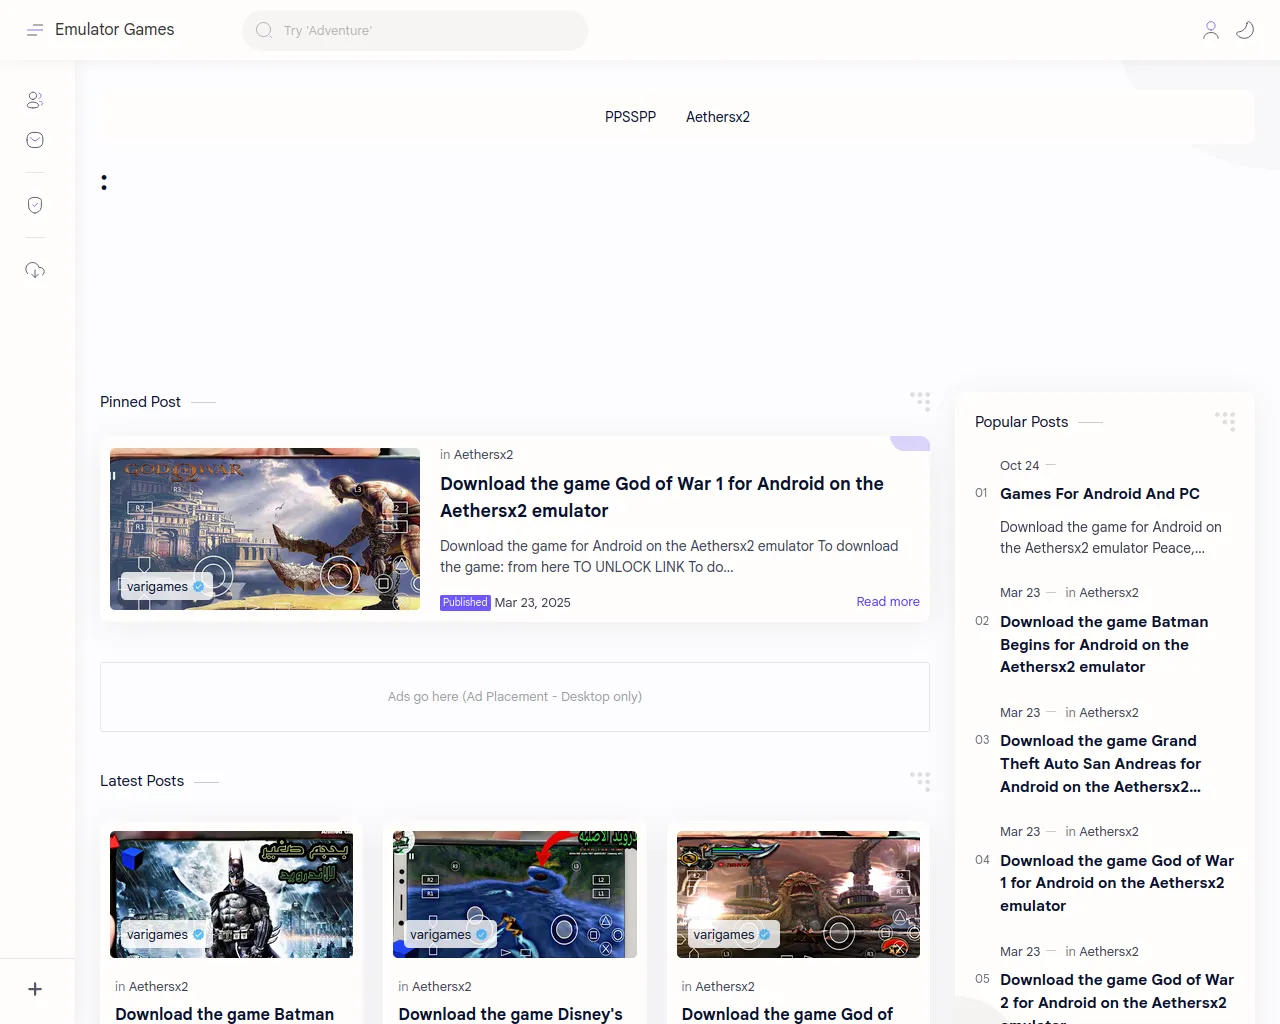The height and width of the screenshot is (1024, 1280).
Task: Open popular post Batman Begins for Android
Action: coord(1104,644)
